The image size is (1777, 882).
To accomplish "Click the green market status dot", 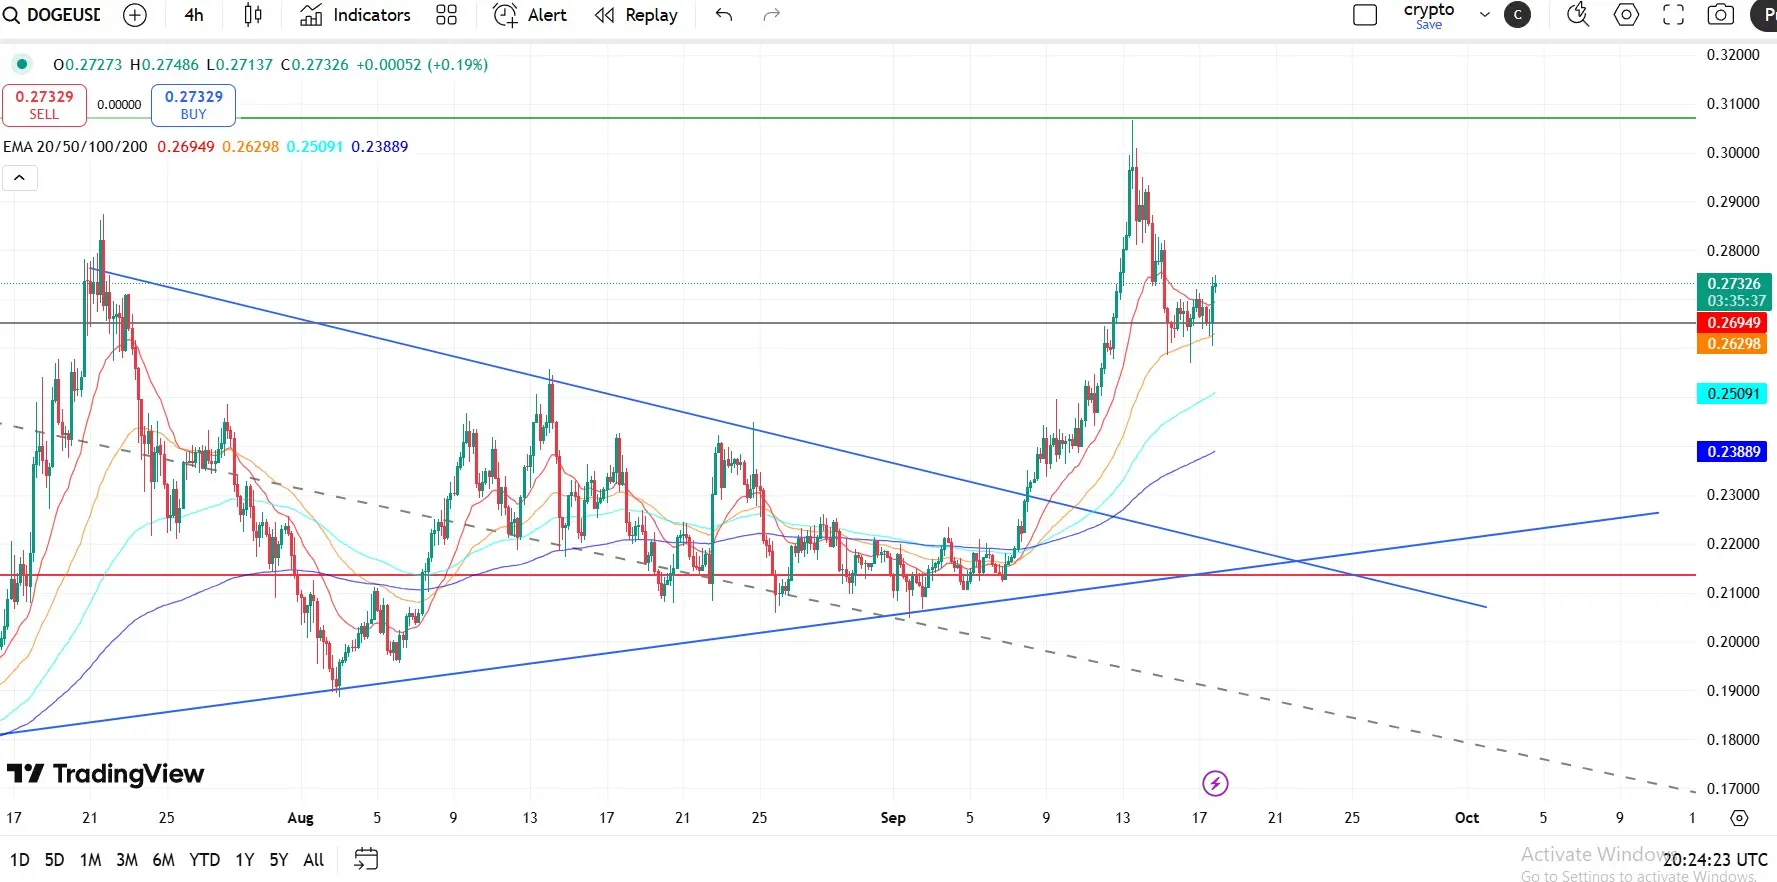I will pos(21,64).
